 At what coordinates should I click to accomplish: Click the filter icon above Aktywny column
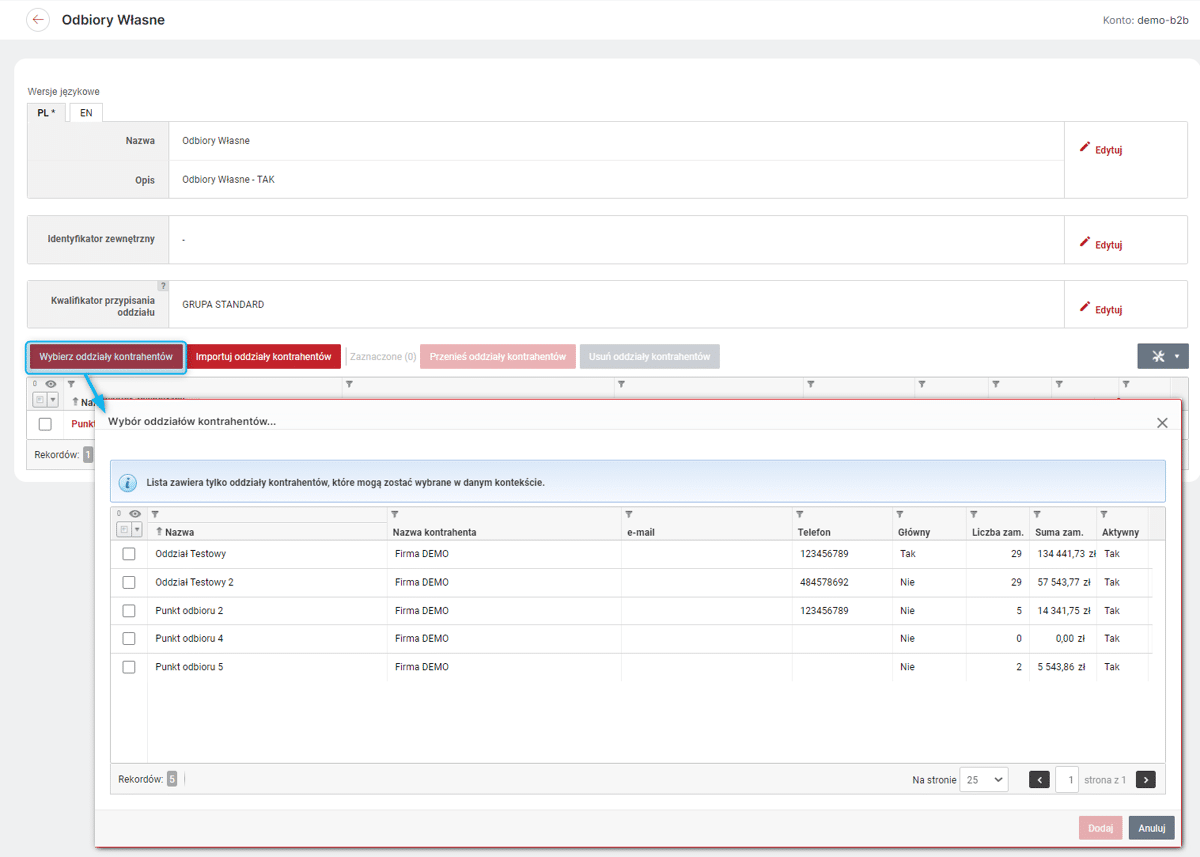pyautogui.click(x=1104, y=514)
